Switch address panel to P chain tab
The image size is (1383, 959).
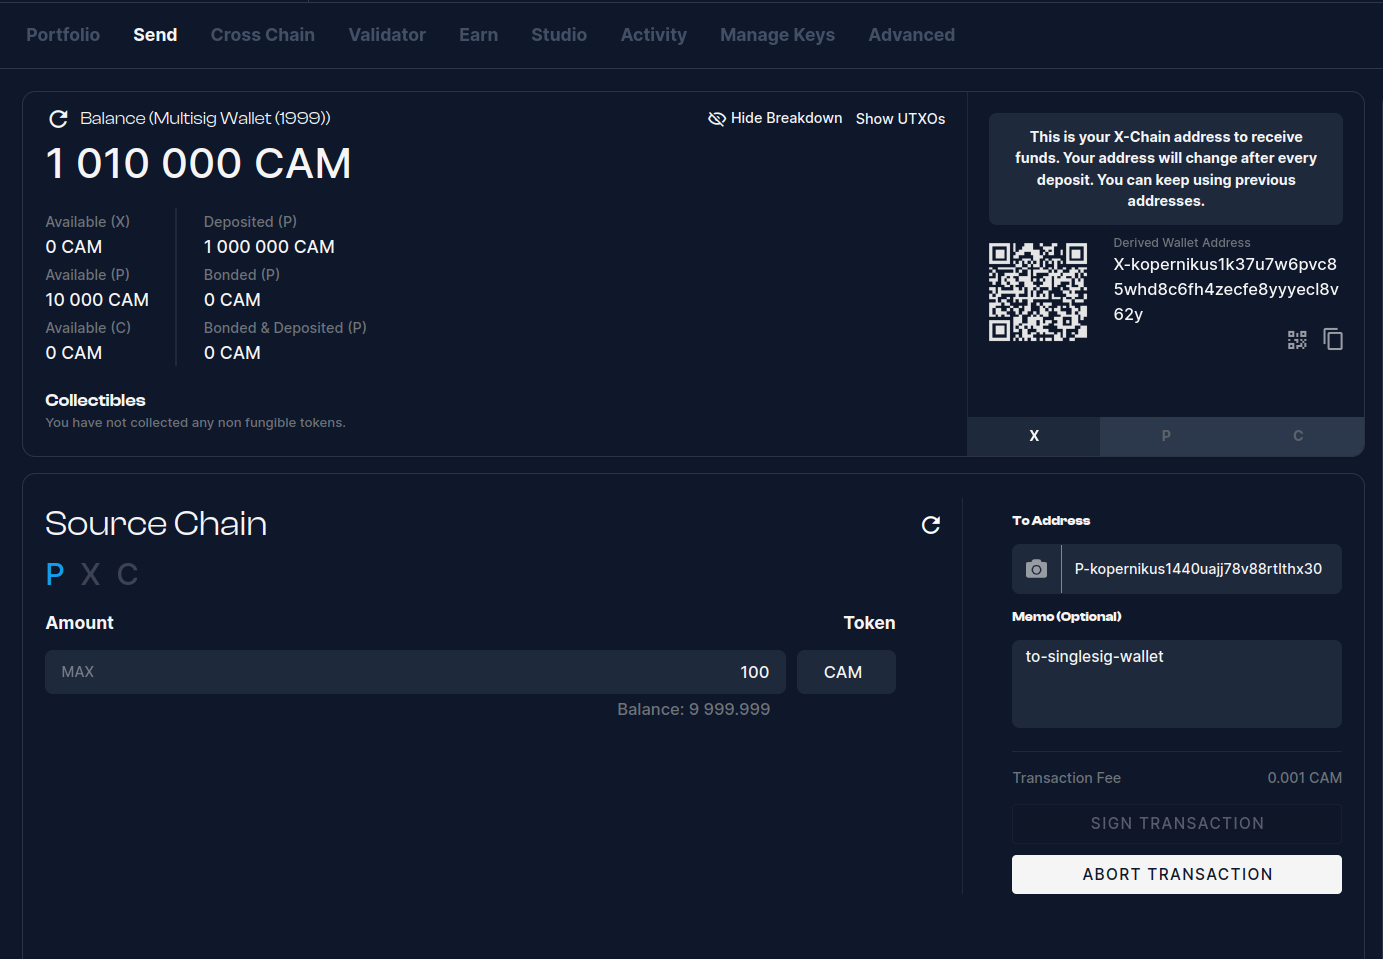[1165, 436]
